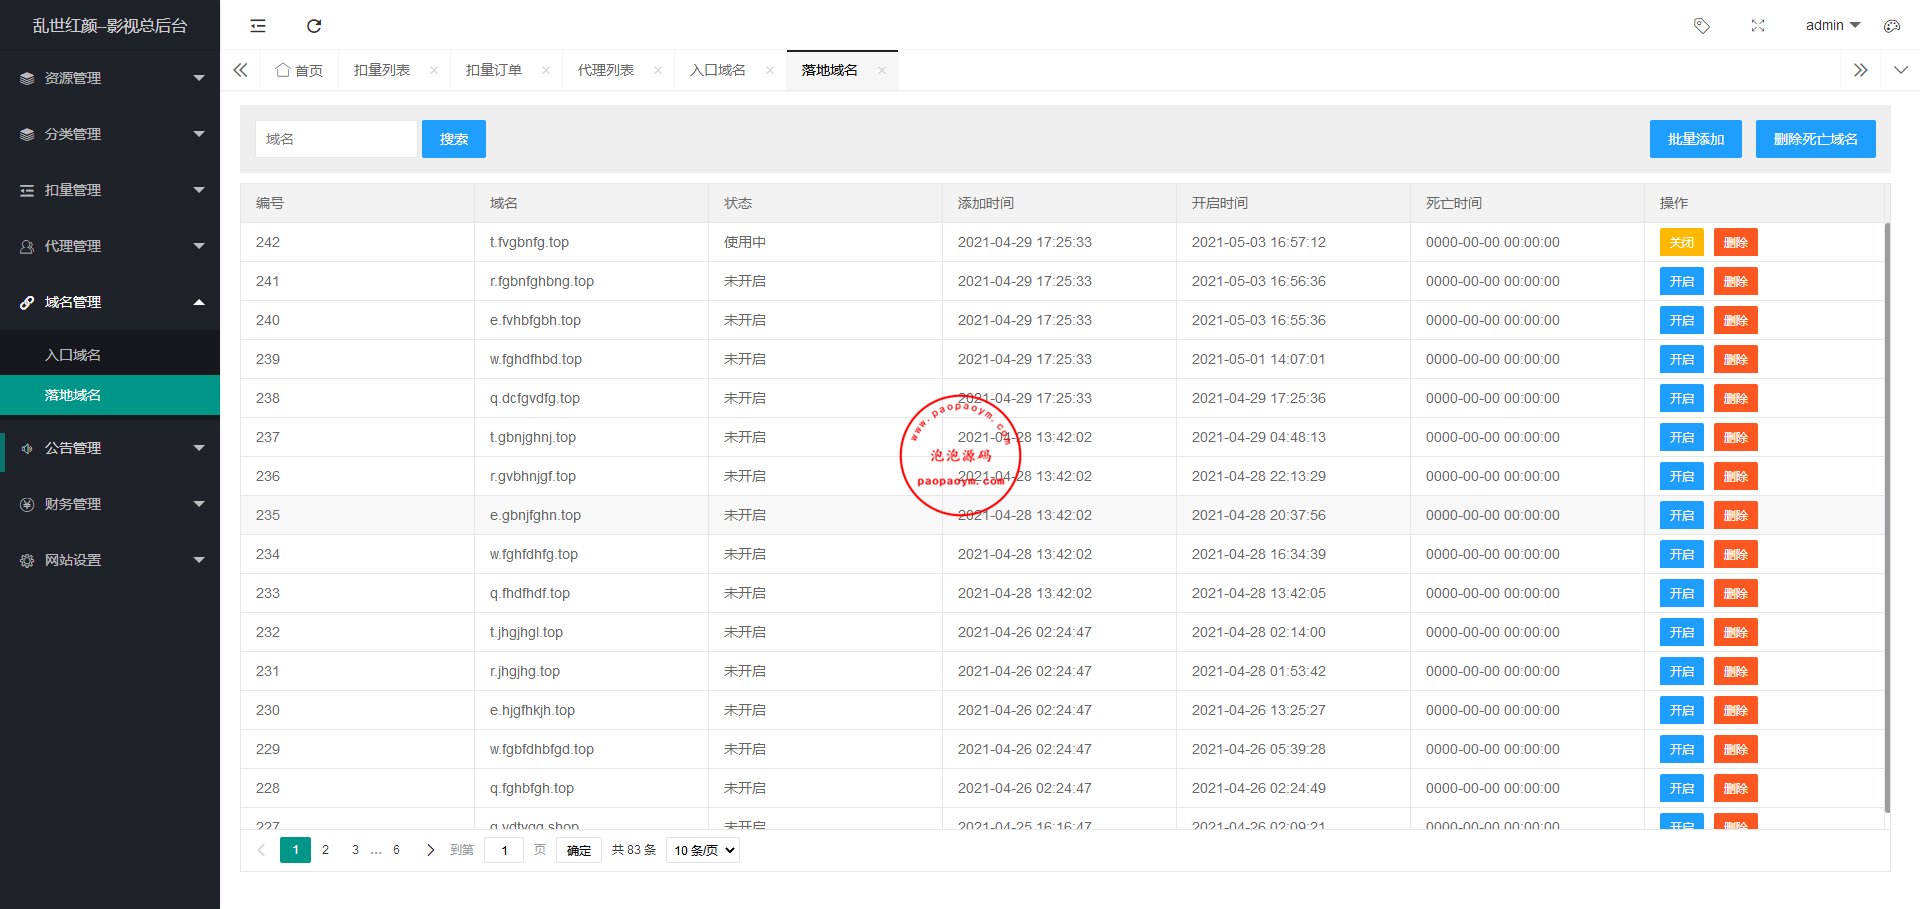Image resolution: width=1920 pixels, height=909 pixels.
Task: Click the 域名 search input field
Action: (336, 139)
